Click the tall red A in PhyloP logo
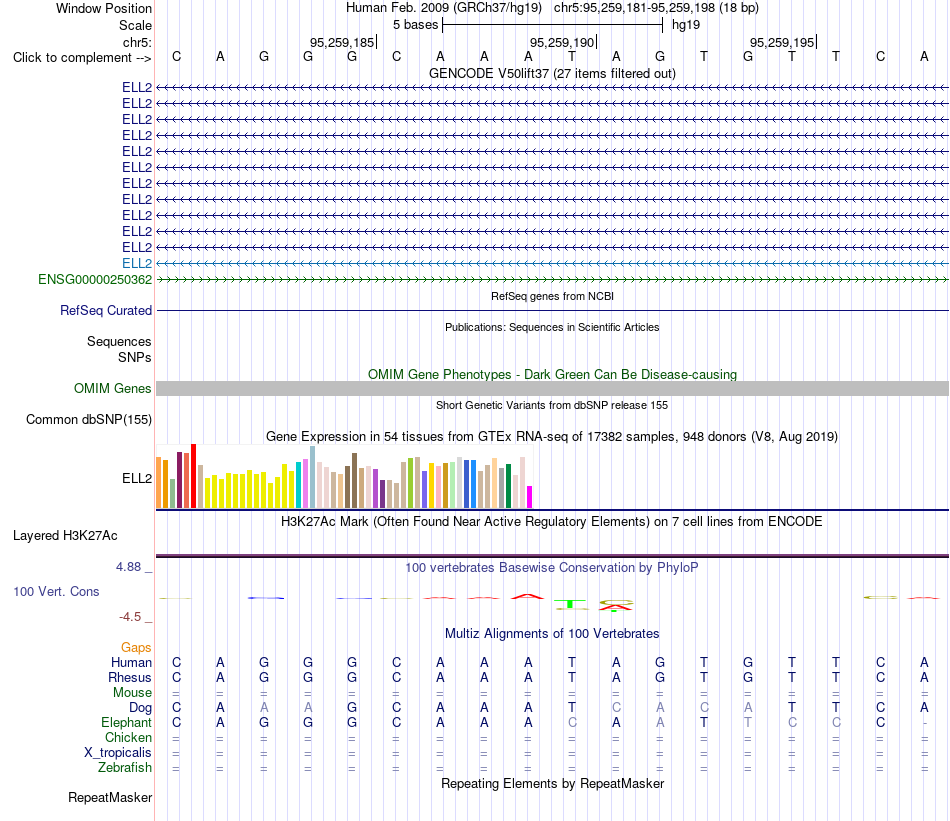The image size is (950, 821). pyautogui.click(x=528, y=596)
